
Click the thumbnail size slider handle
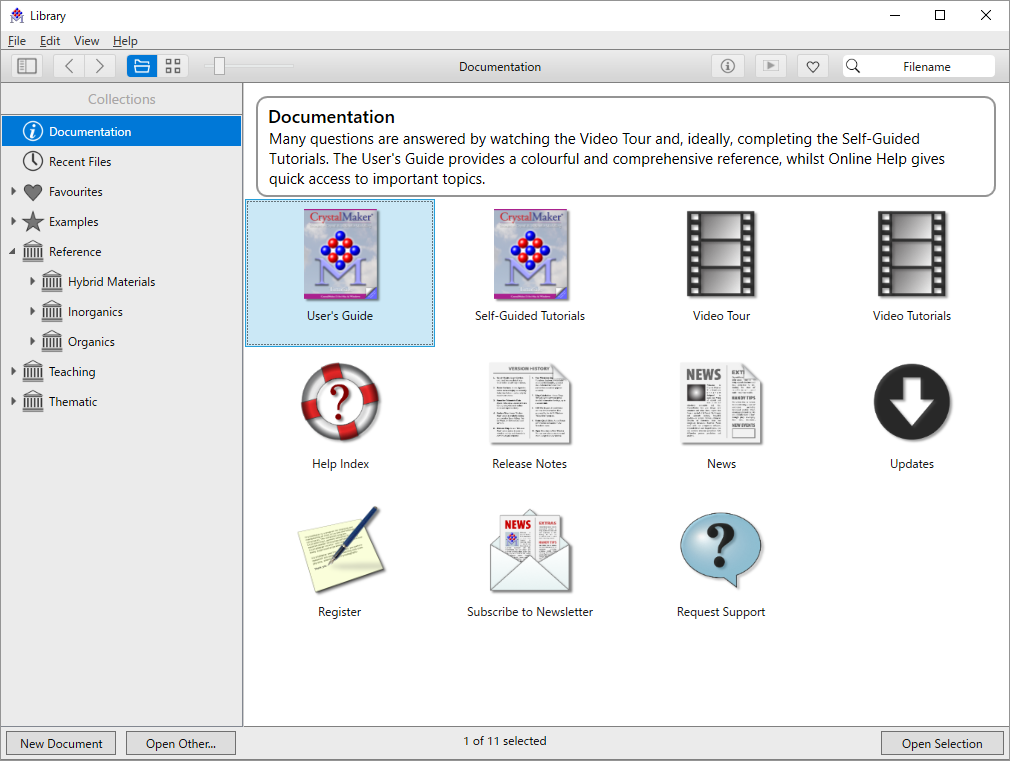pos(220,66)
